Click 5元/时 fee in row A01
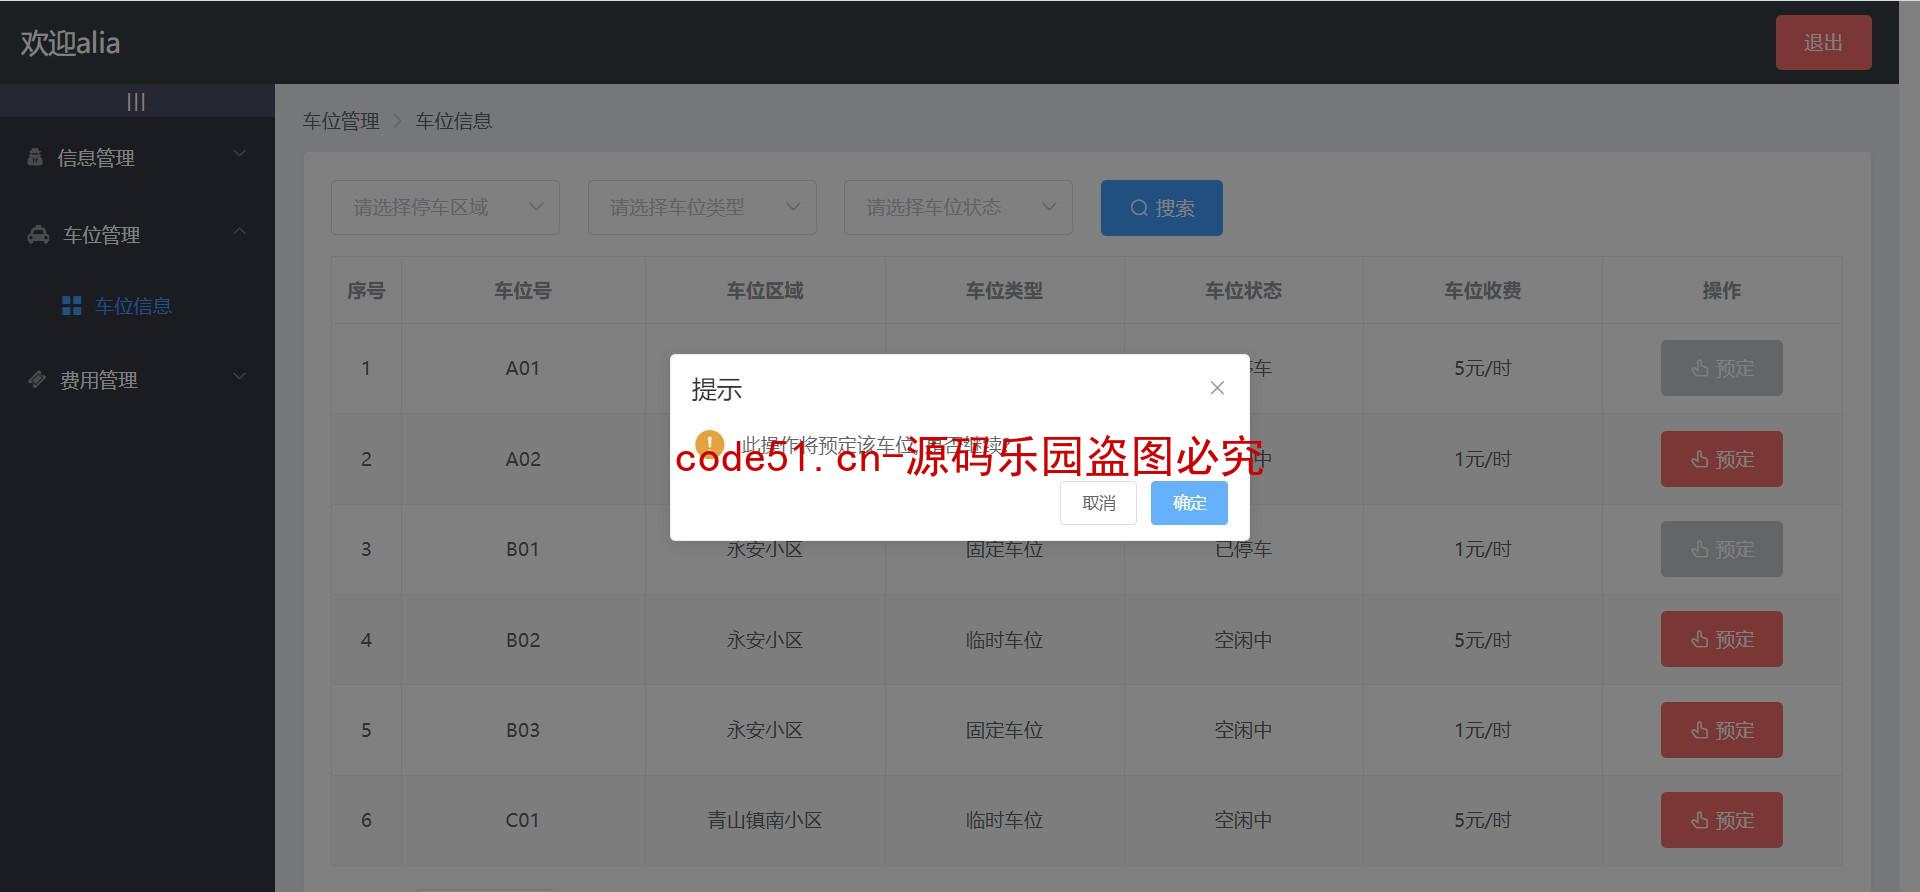Screen dimensions: 1920x892 click(1482, 368)
